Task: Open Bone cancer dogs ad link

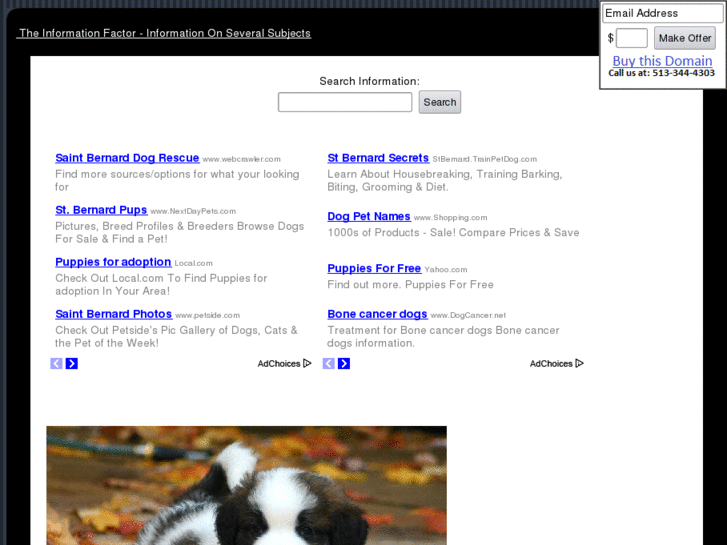Action: tap(377, 314)
